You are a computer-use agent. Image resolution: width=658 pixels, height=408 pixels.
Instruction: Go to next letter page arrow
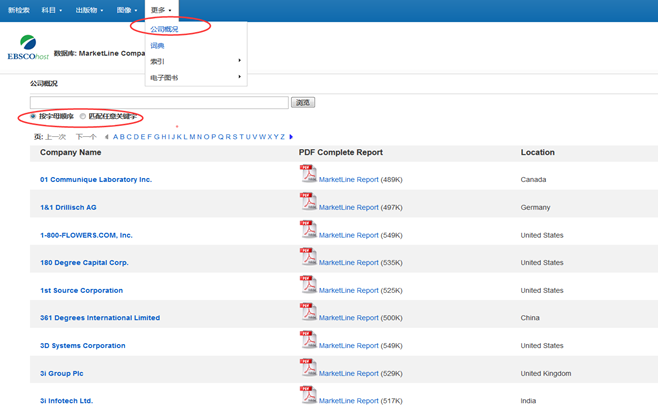tap(291, 137)
